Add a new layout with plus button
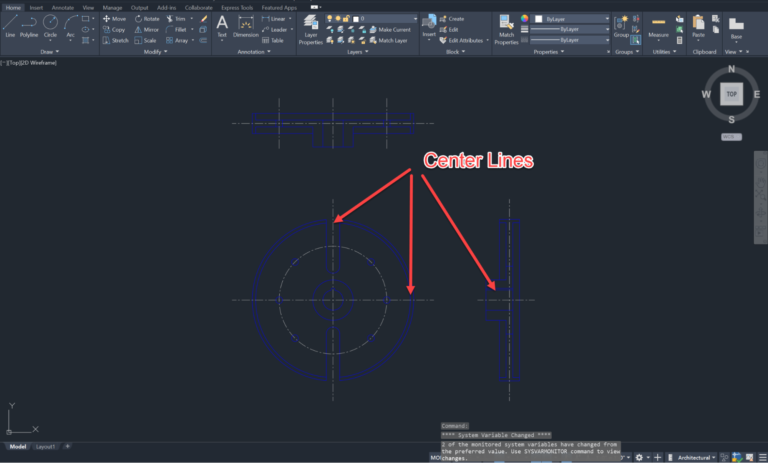Viewport: 768px width, 463px height. [67, 446]
